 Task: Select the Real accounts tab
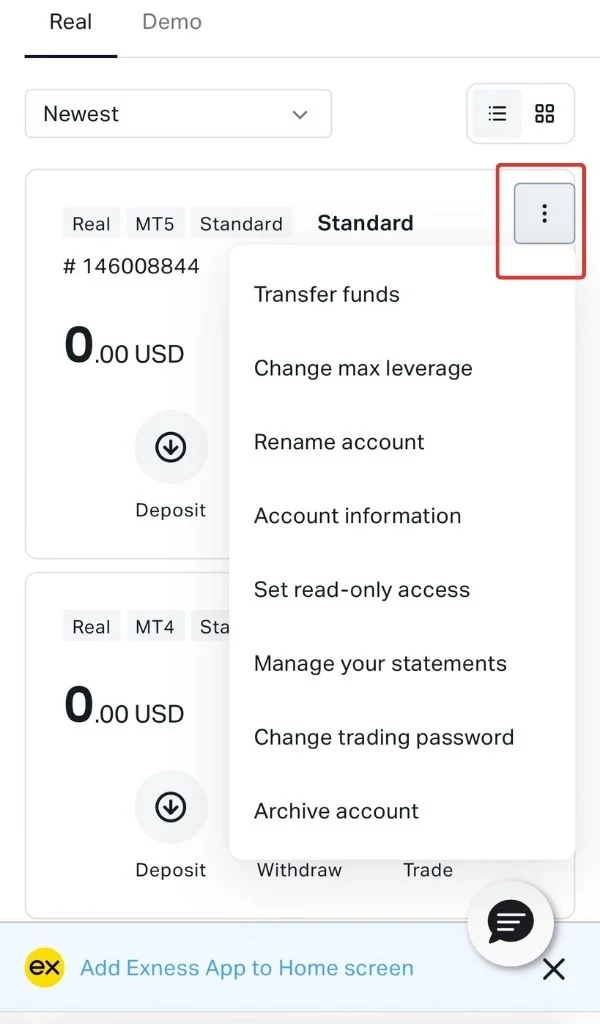[x=69, y=21]
